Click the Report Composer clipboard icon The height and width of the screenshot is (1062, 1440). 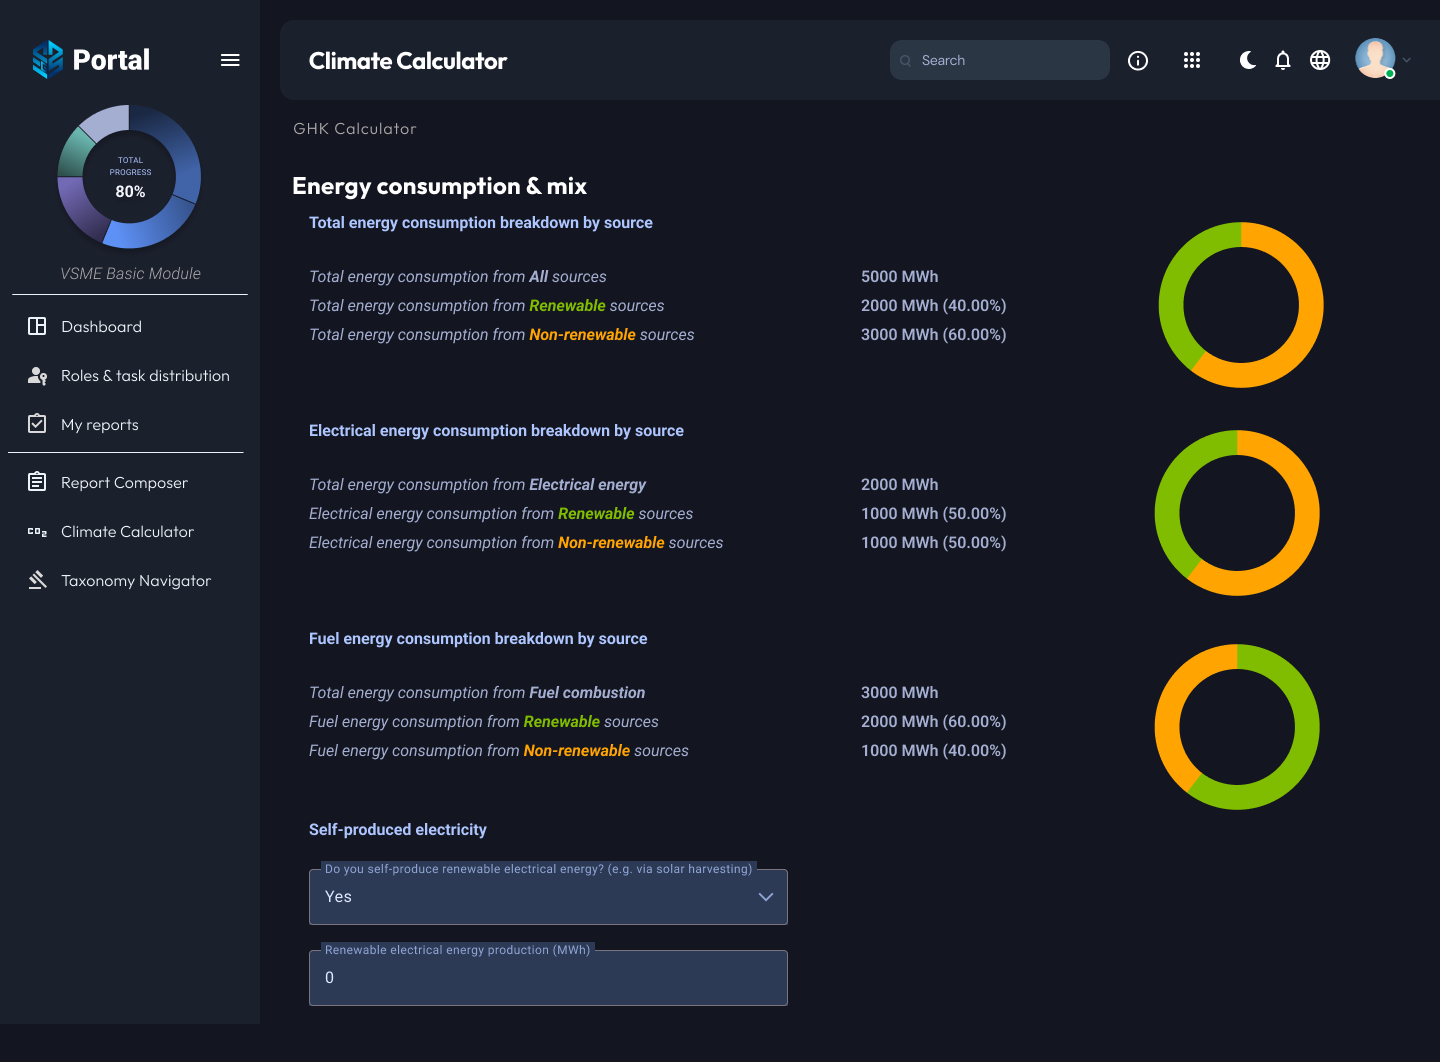(x=37, y=481)
